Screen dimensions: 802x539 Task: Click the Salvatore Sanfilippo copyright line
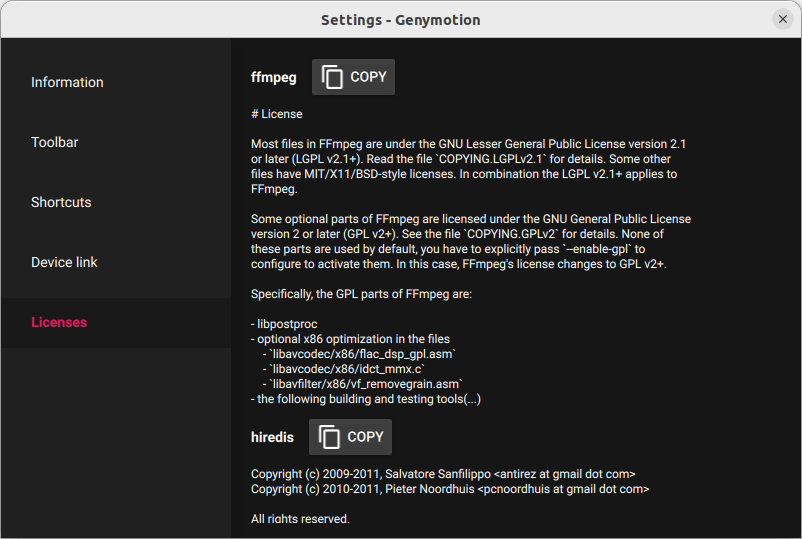pos(443,474)
